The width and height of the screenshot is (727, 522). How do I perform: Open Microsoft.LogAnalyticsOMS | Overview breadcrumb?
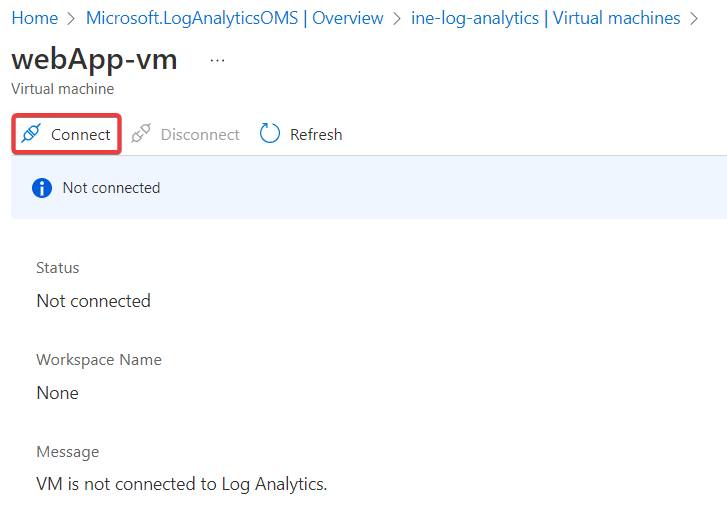pos(234,18)
